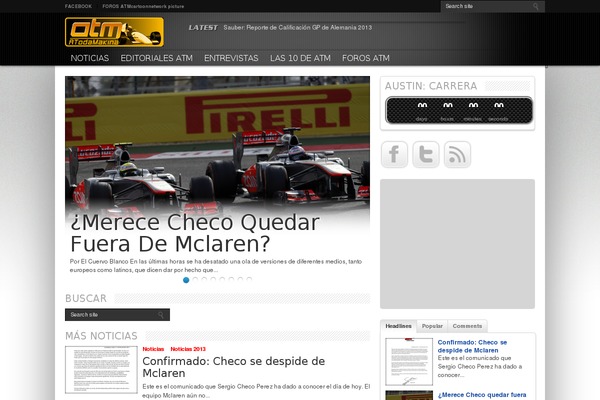
Task: Open the EDITORIALES ATM menu
Action: [157, 58]
